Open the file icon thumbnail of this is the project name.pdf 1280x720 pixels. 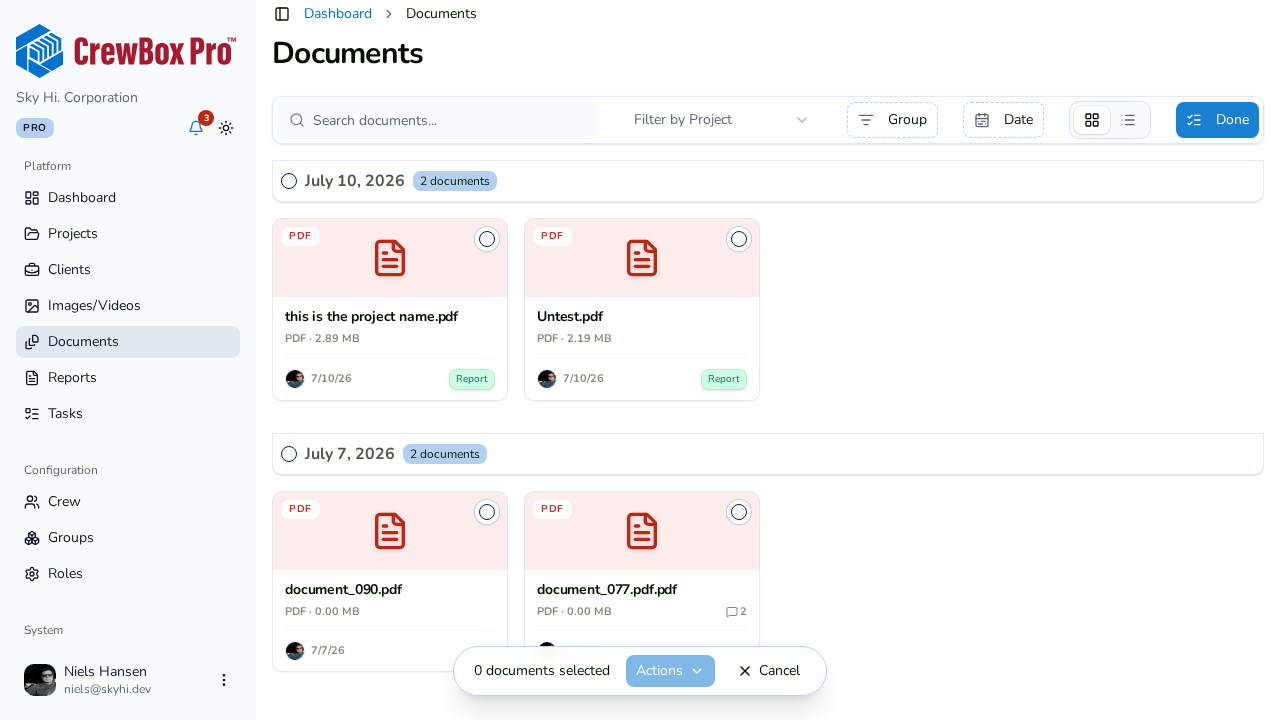390,258
